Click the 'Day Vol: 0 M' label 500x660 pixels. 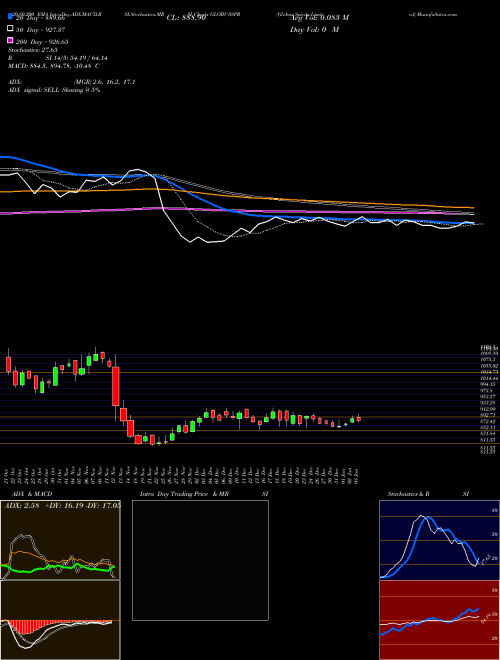click(x=314, y=29)
